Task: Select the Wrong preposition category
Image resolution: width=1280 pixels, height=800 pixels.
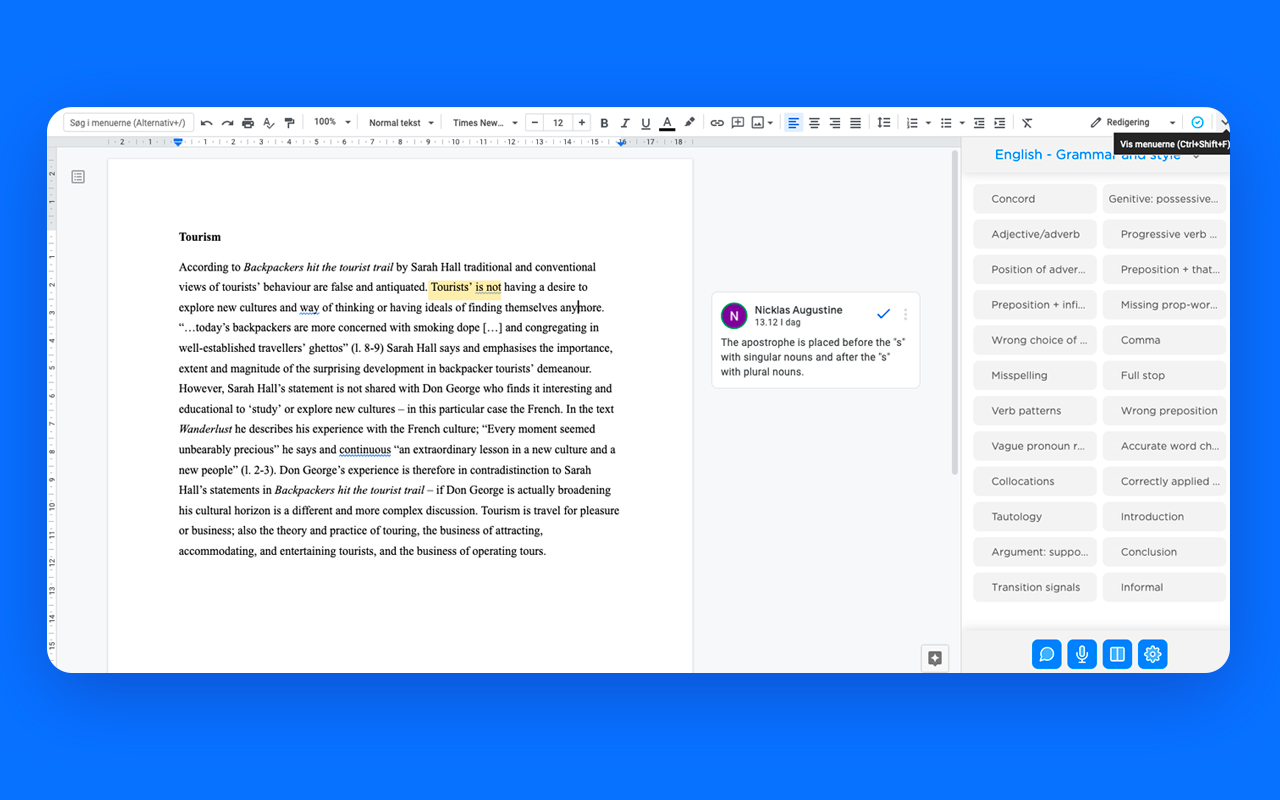Action: pos(1165,410)
